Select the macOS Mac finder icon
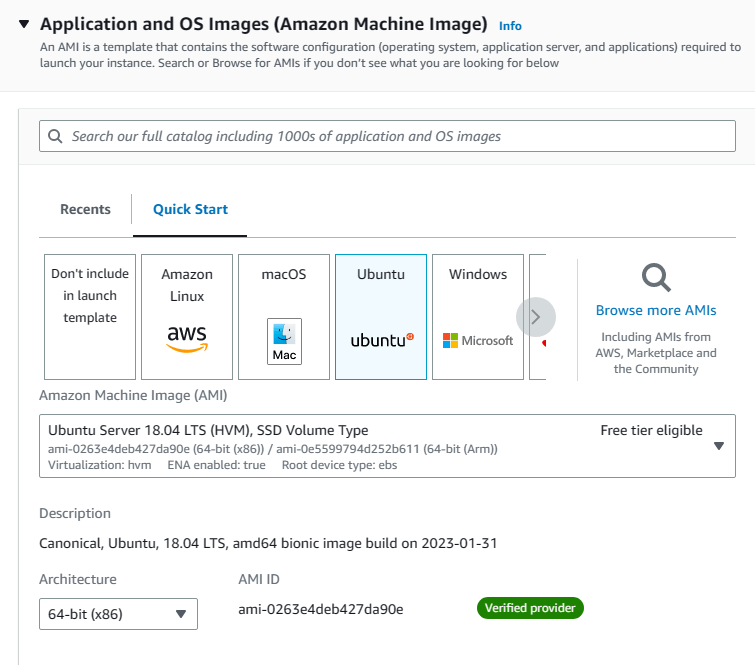 pyautogui.click(x=285, y=342)
